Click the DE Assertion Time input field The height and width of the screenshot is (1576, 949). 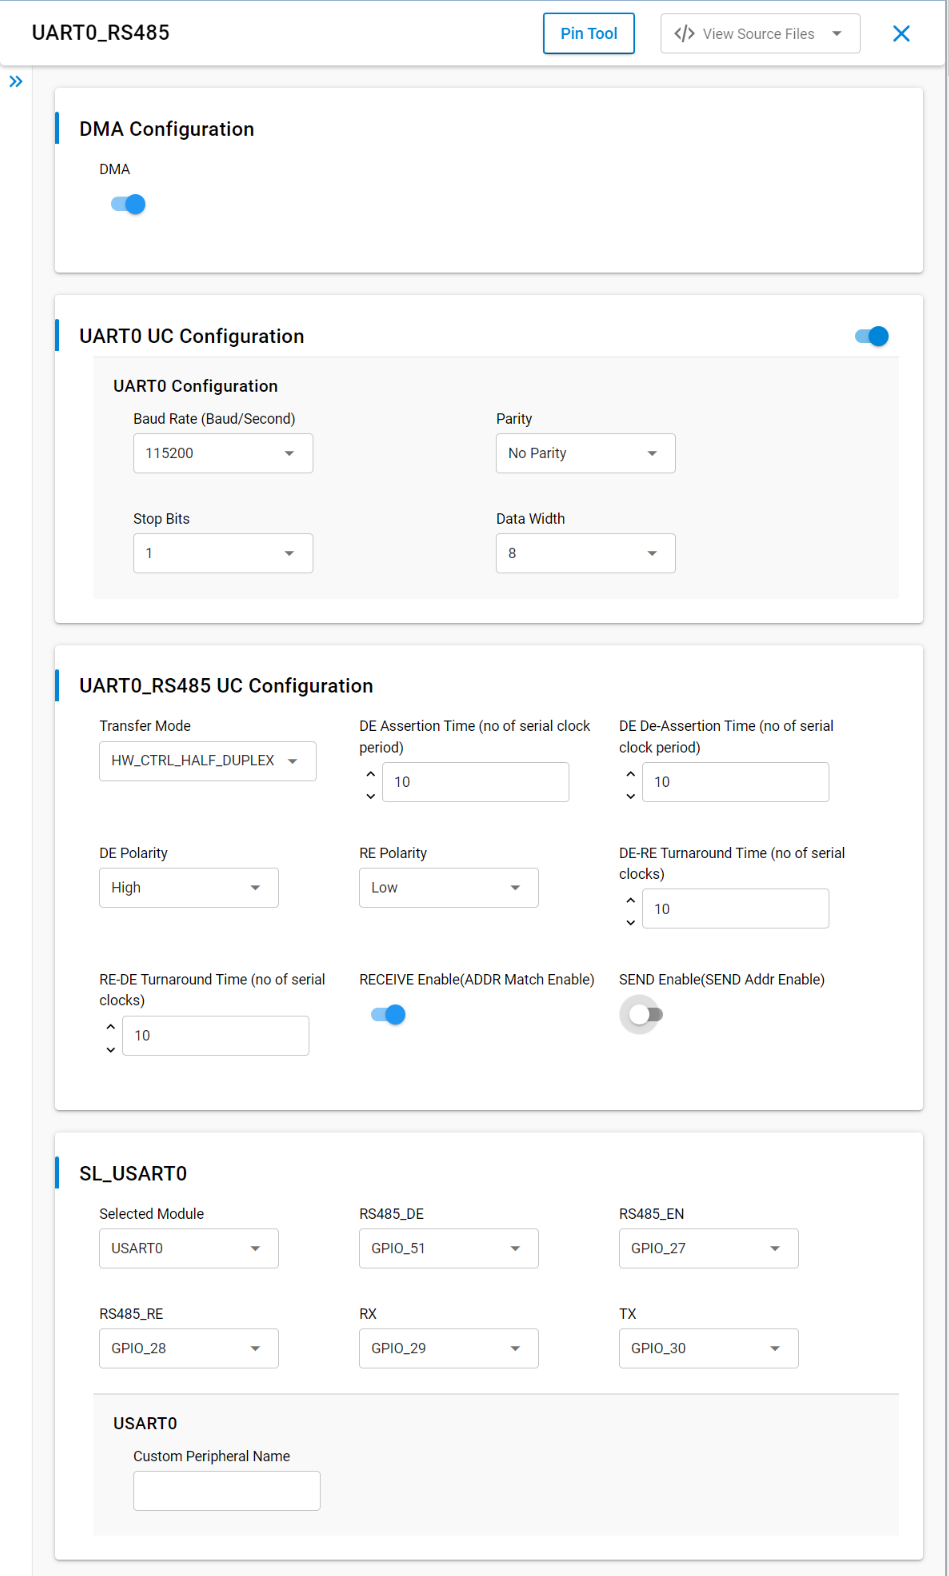click(476, 782)
